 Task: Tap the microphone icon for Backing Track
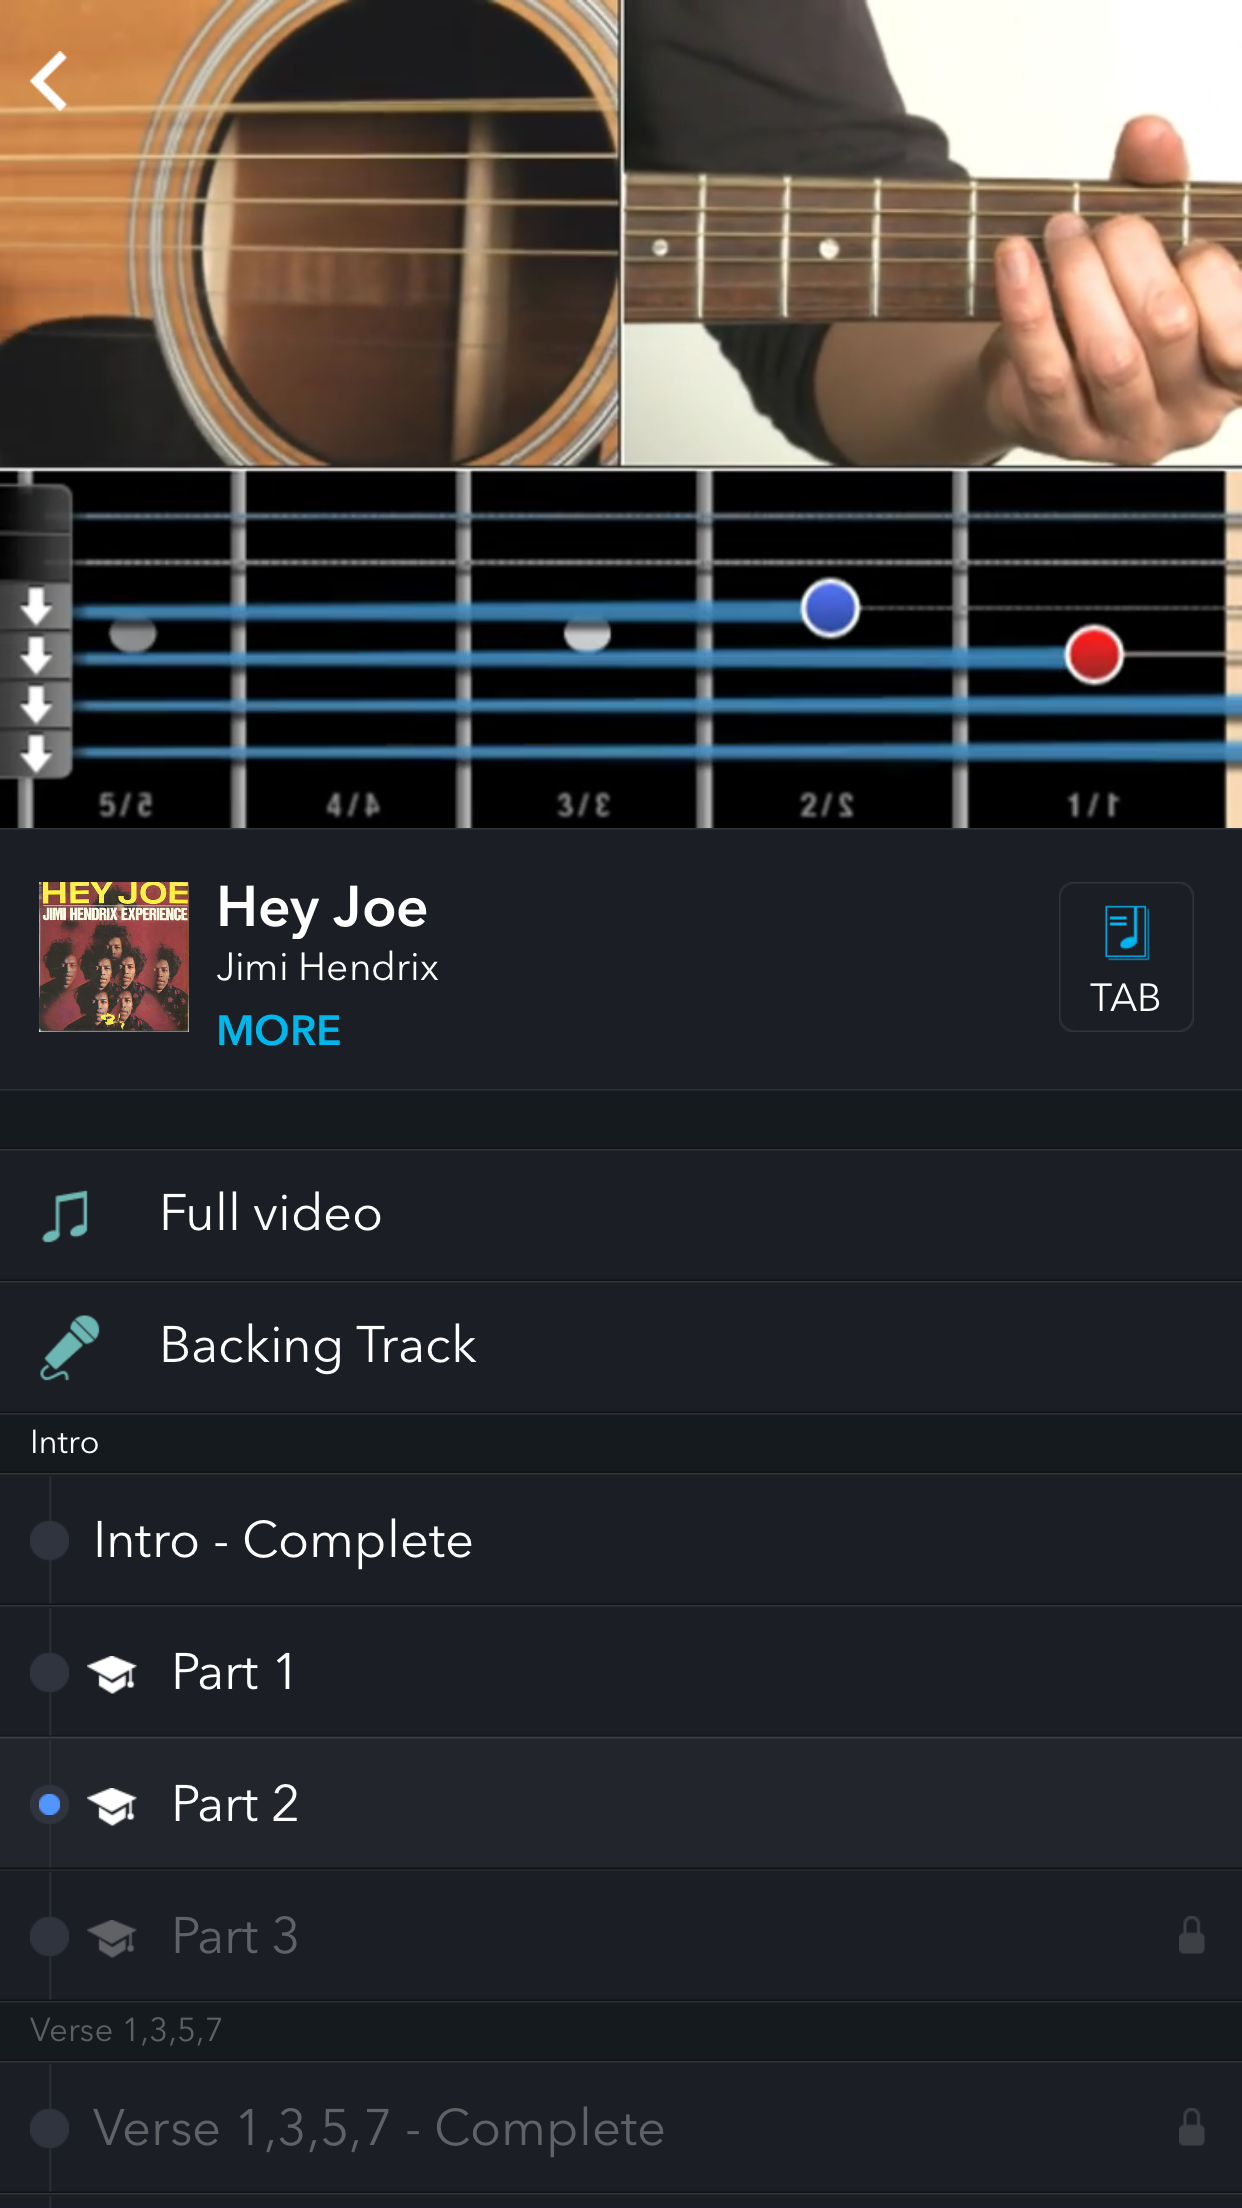(x=70, y=1346)
